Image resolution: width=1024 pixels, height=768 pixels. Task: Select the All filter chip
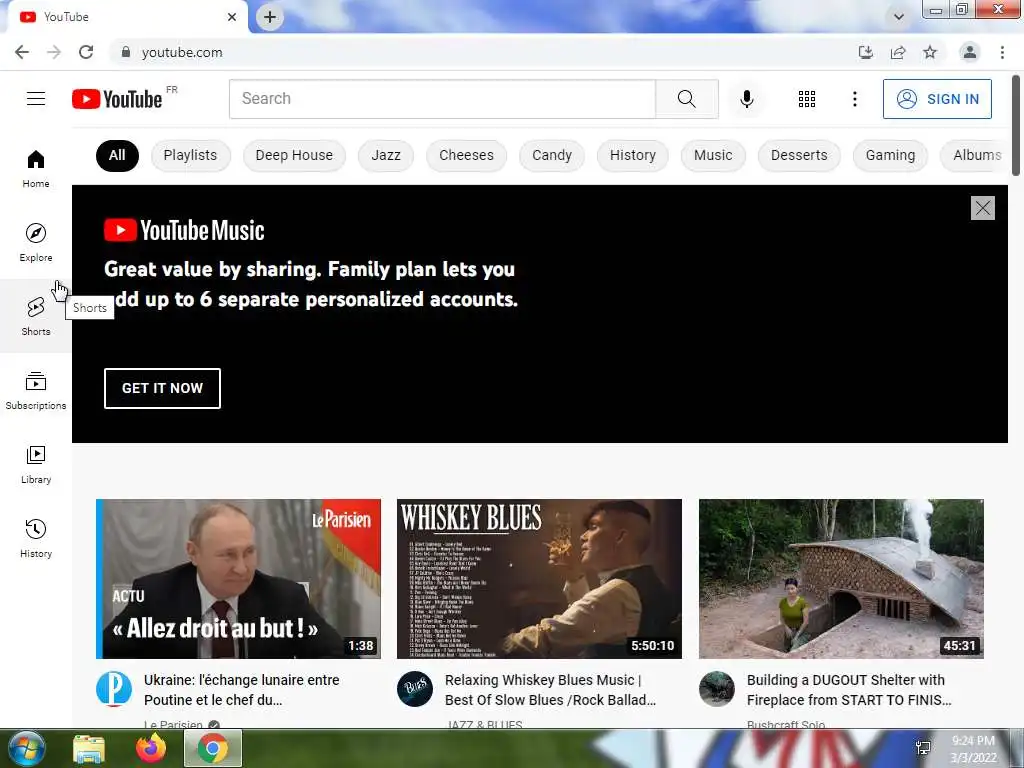point(117,155)
